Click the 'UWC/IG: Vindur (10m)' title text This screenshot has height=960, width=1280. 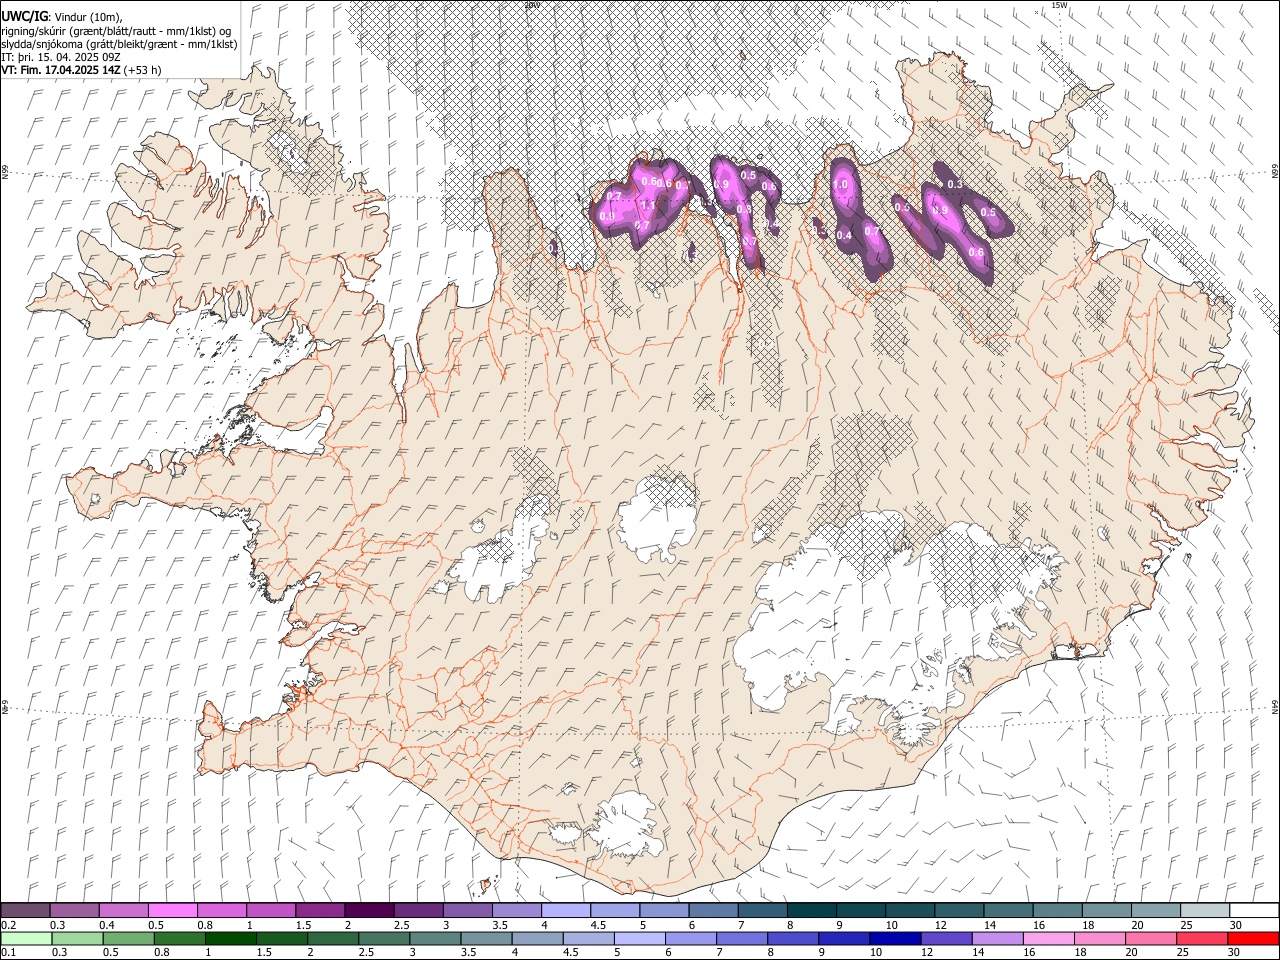(x=61, y=17)
